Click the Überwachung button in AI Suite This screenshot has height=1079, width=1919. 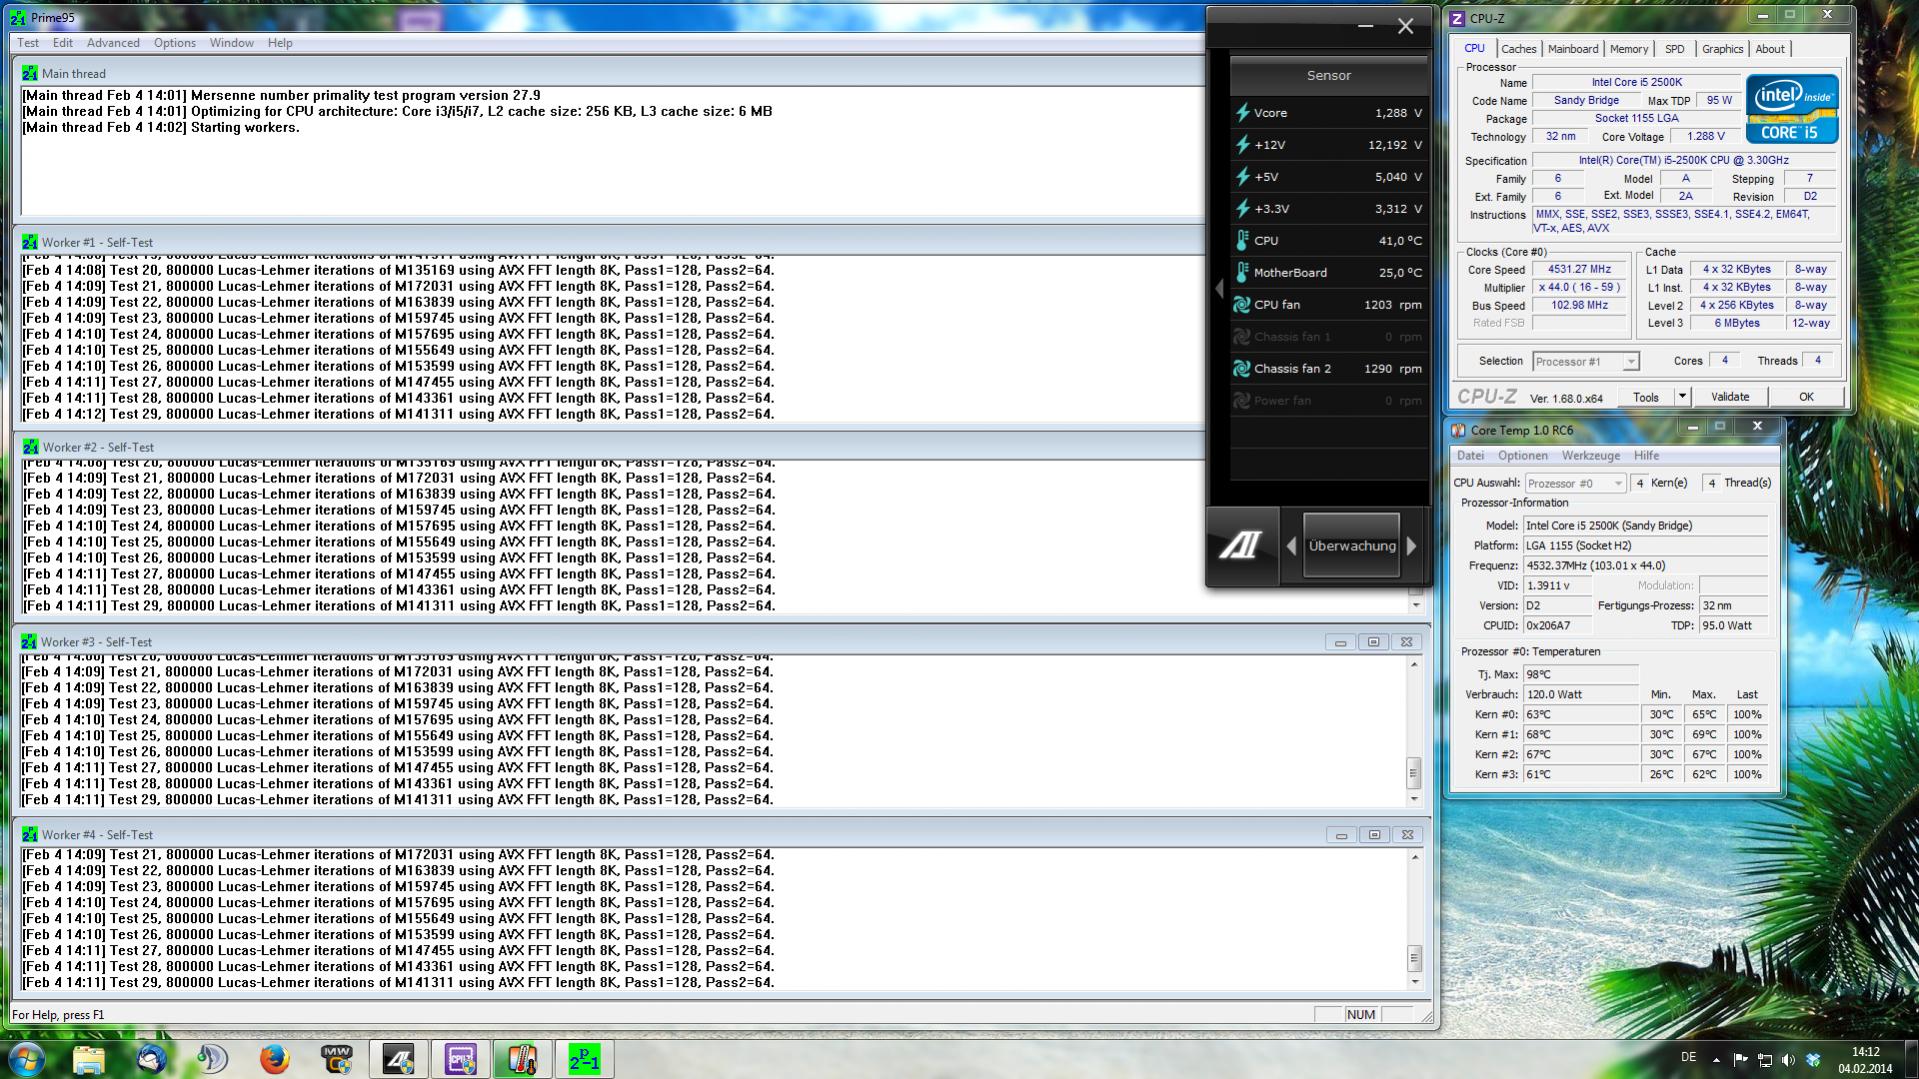[1352, 546]
